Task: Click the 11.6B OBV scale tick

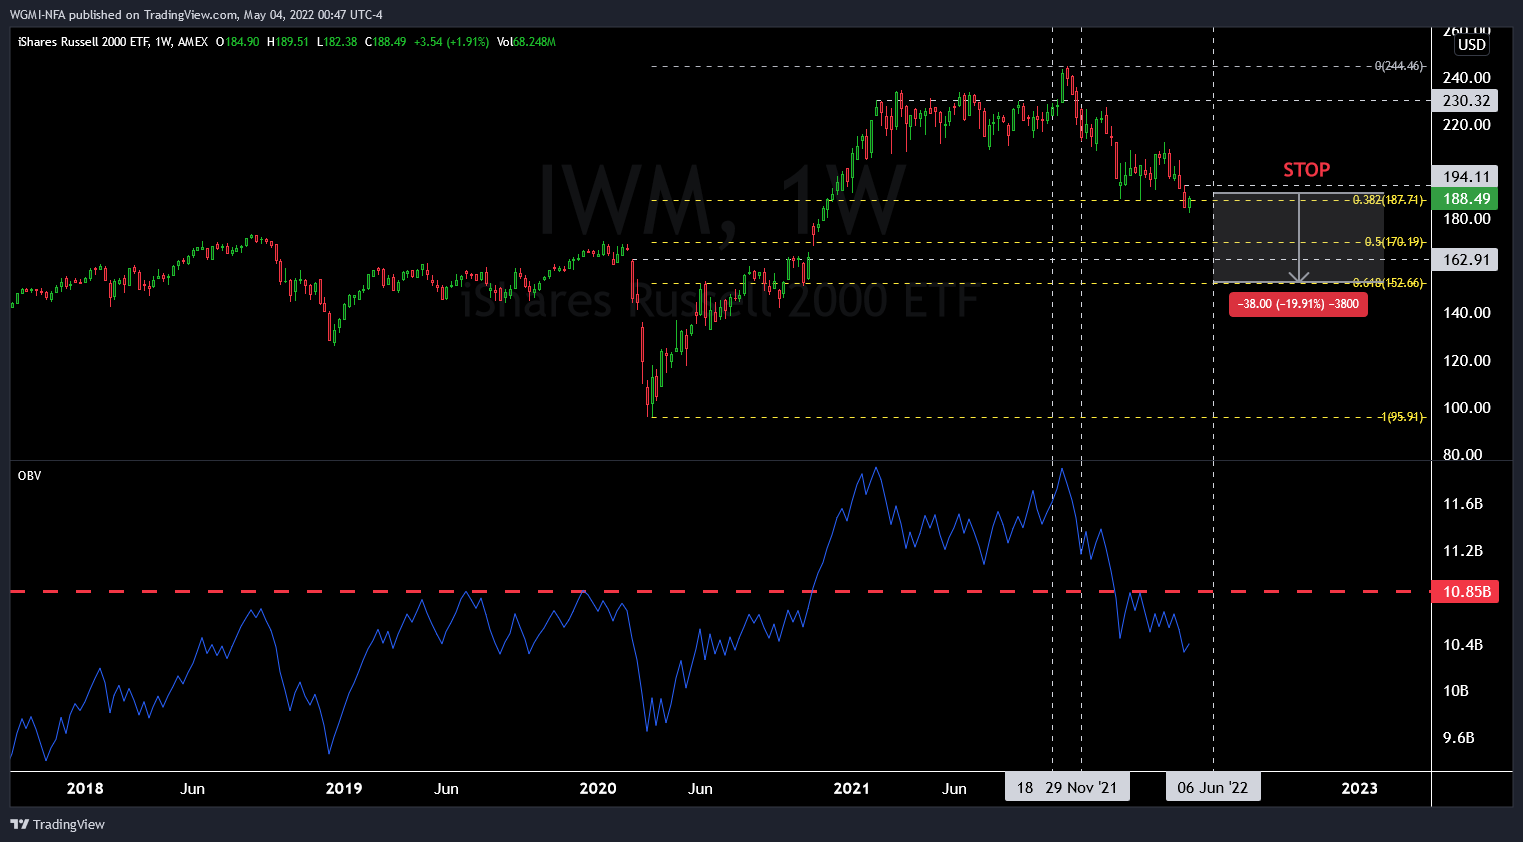Action: 1463,504
